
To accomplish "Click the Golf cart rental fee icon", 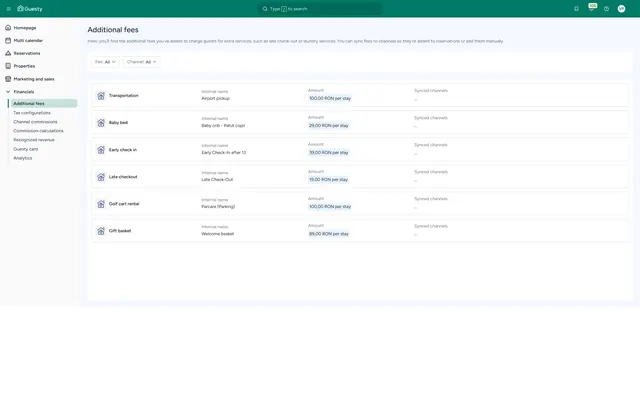I will point(101,204).
